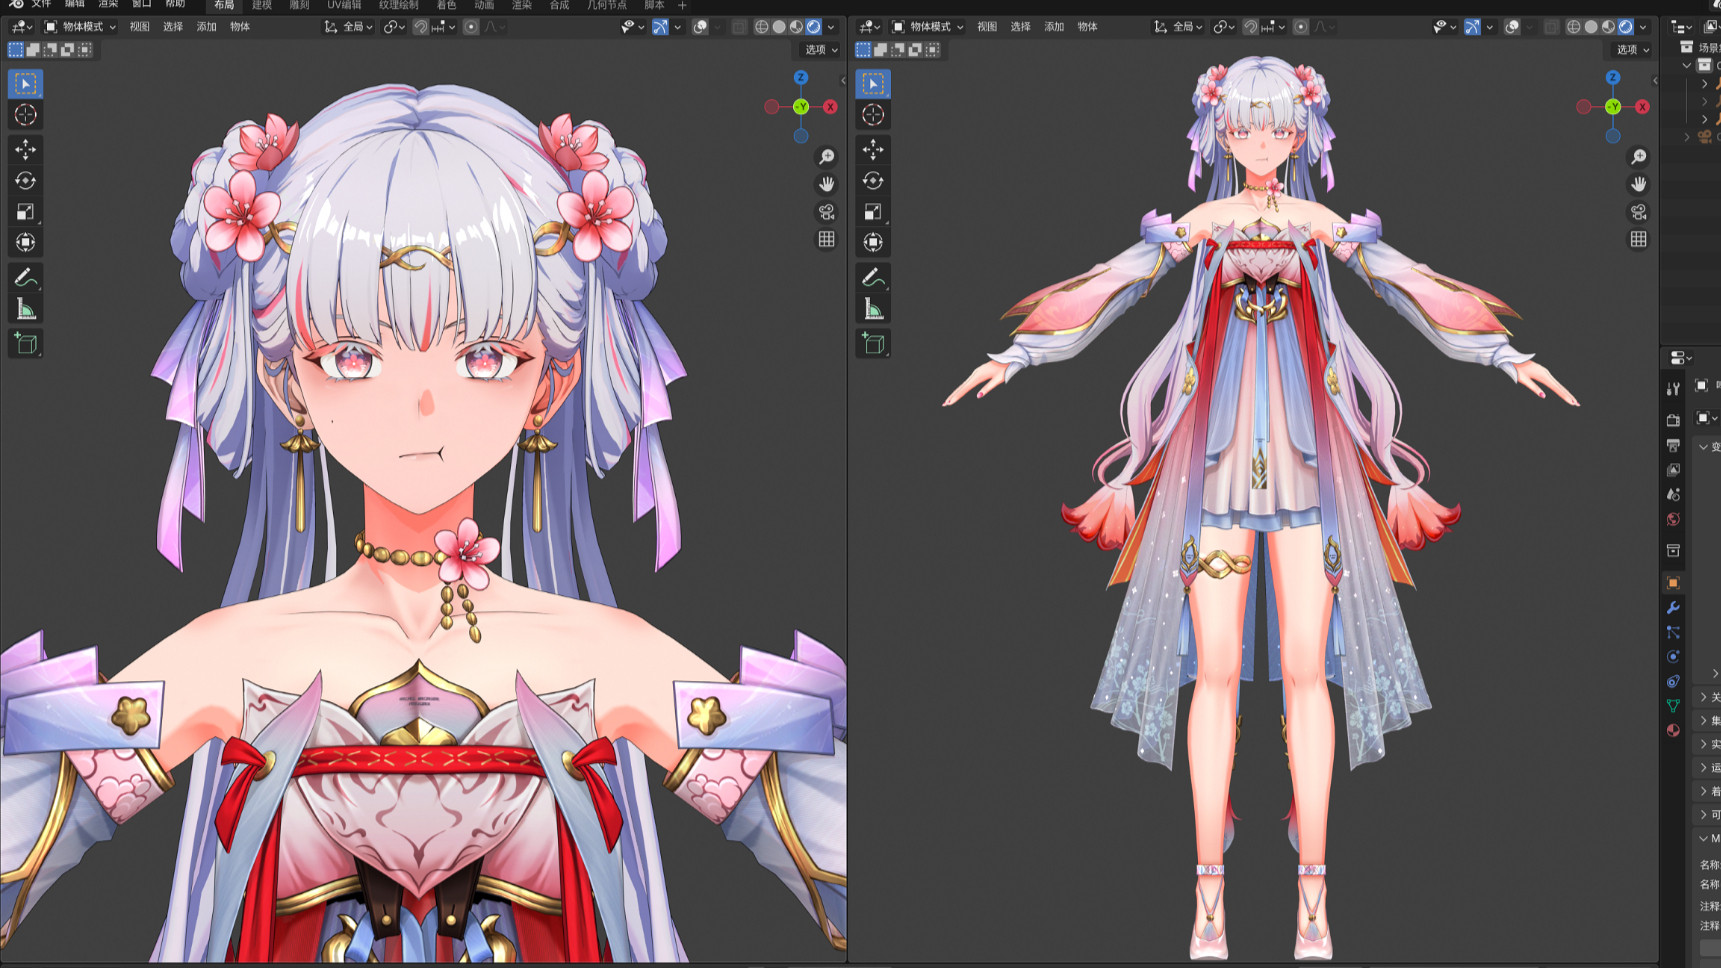
Task: Open the 文件 menu in top bar
Action: point(41,5)
